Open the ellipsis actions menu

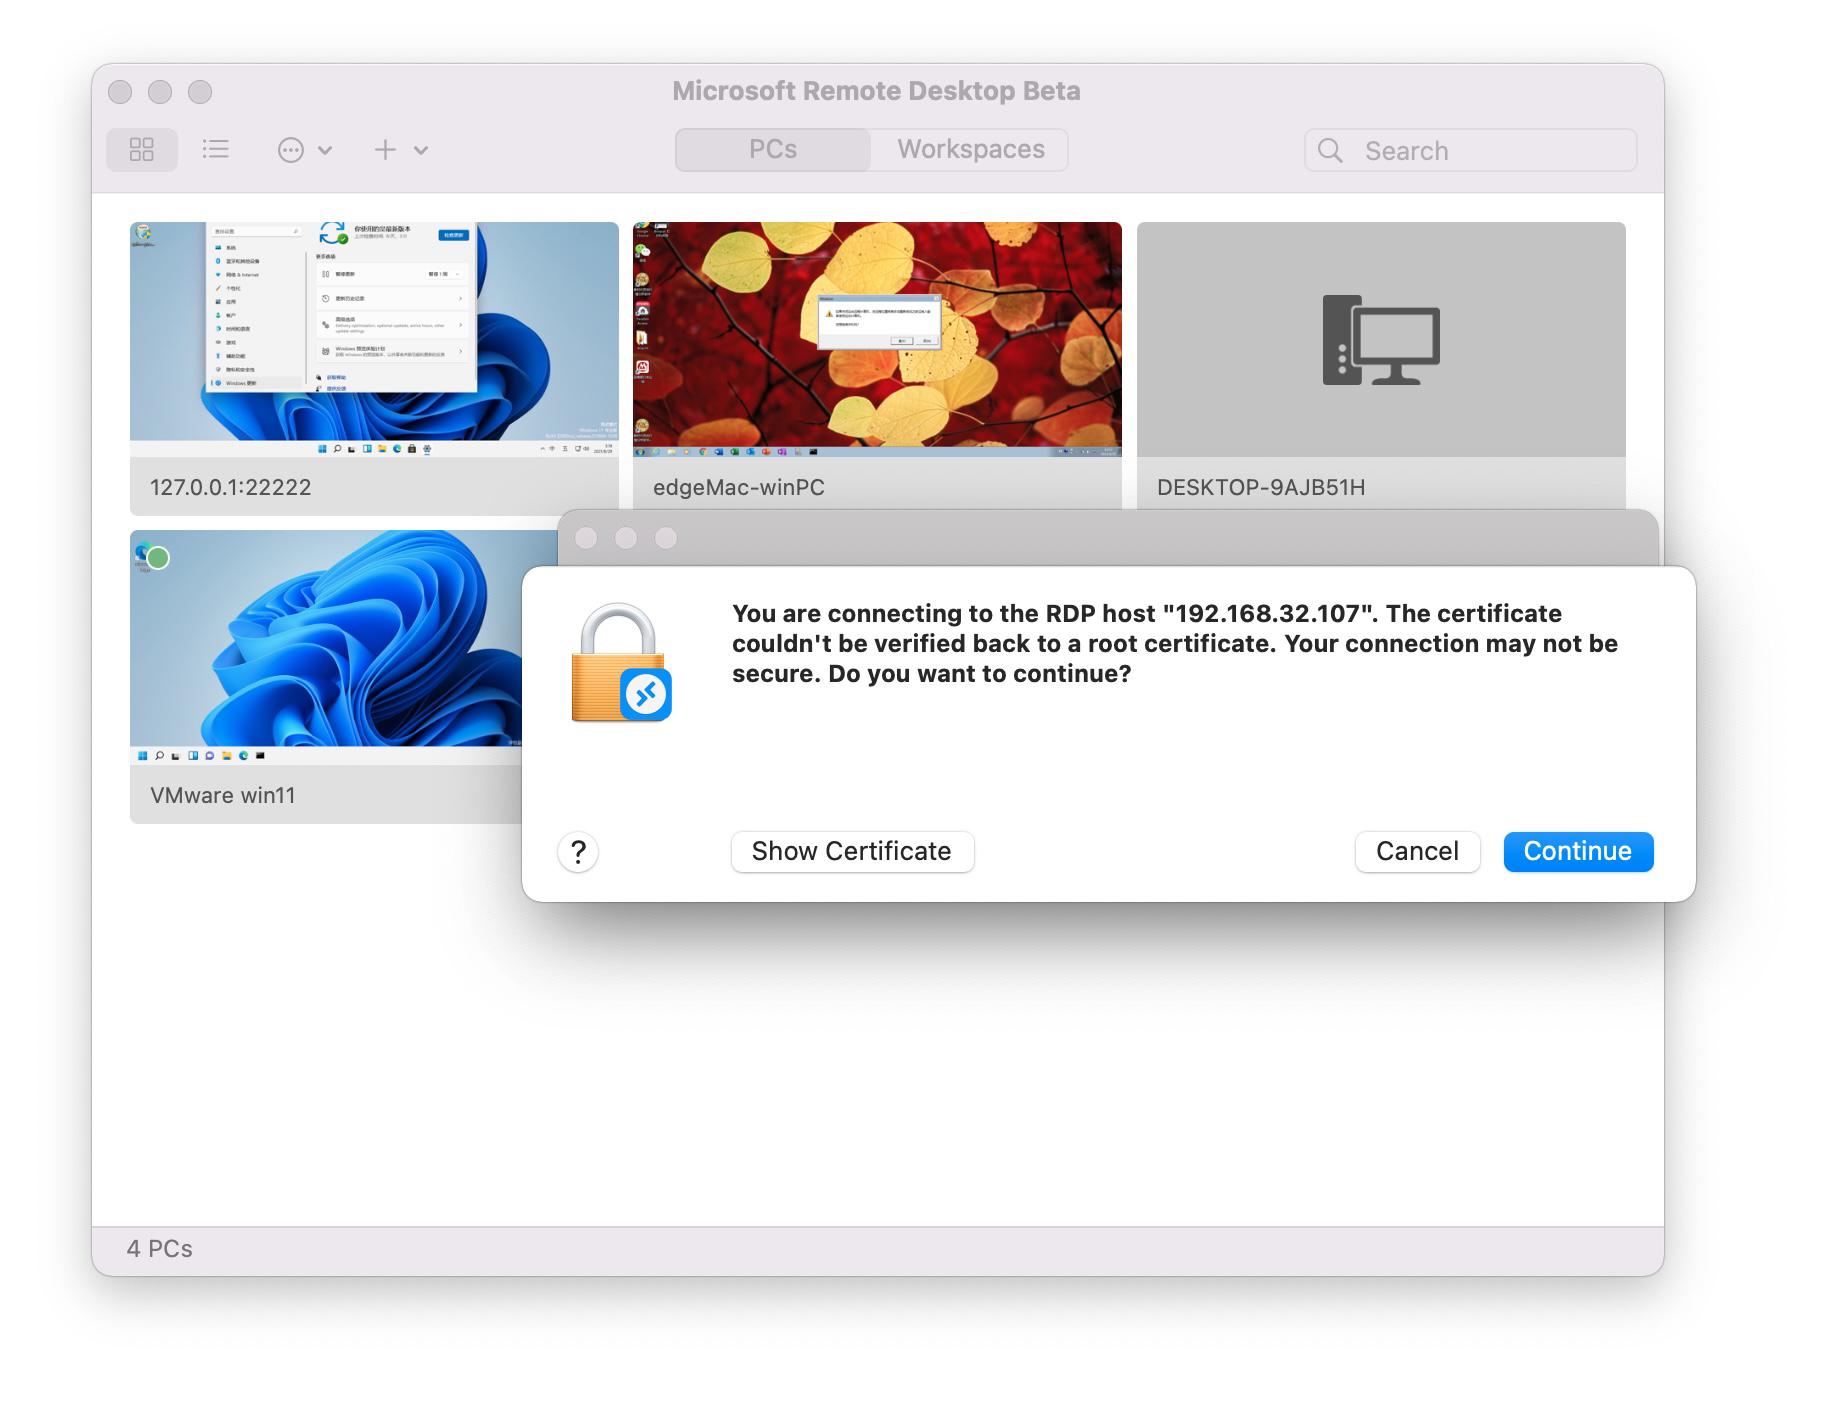[x=291, y=150]
